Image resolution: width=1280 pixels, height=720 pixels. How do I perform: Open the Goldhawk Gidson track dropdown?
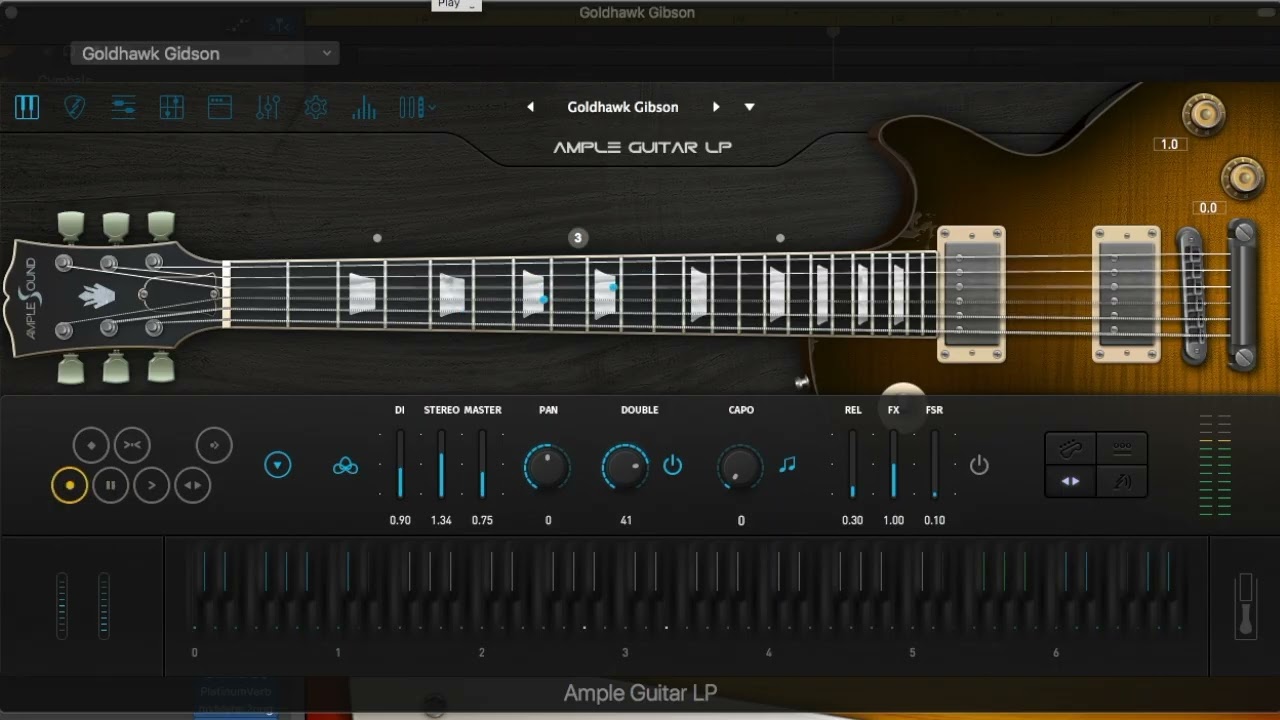[204, 54]
